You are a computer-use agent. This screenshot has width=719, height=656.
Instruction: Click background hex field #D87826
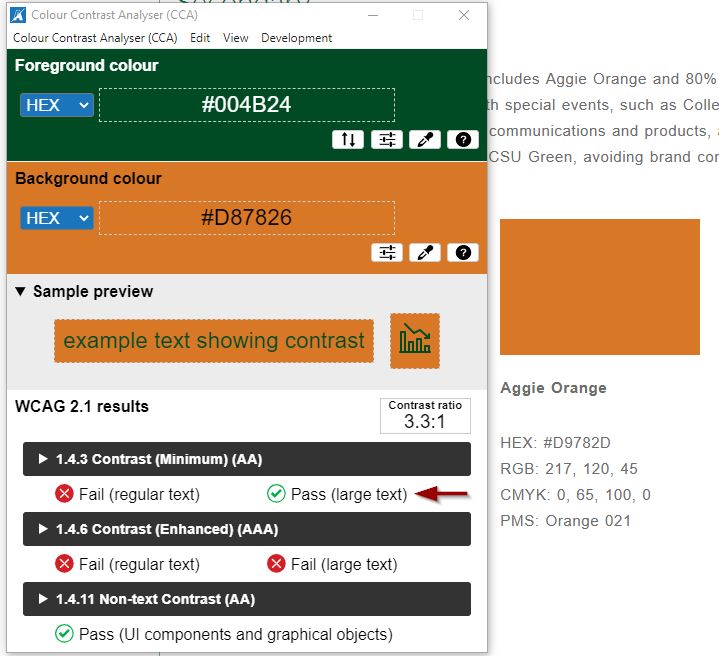[247, 218]
